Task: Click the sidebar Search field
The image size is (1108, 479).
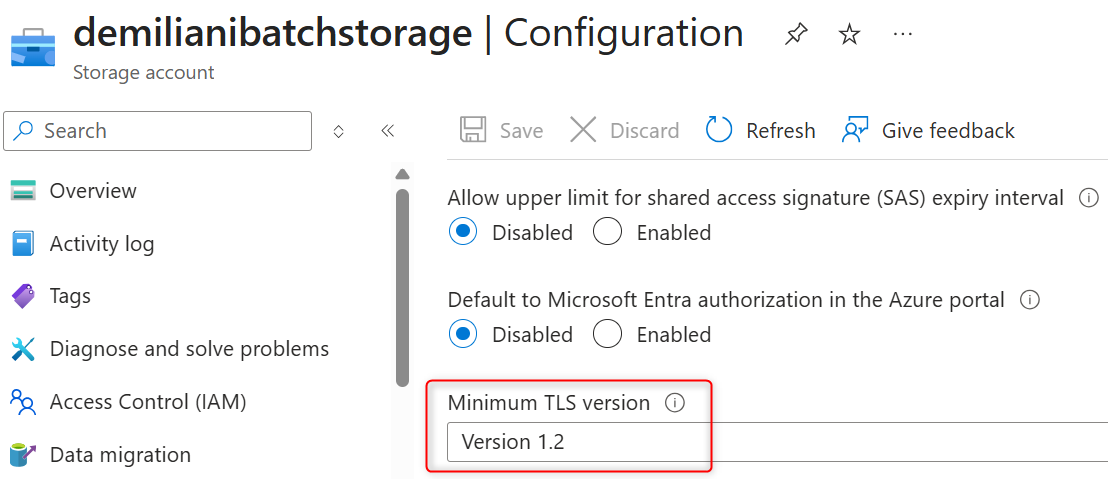Action: pos(158,131)
